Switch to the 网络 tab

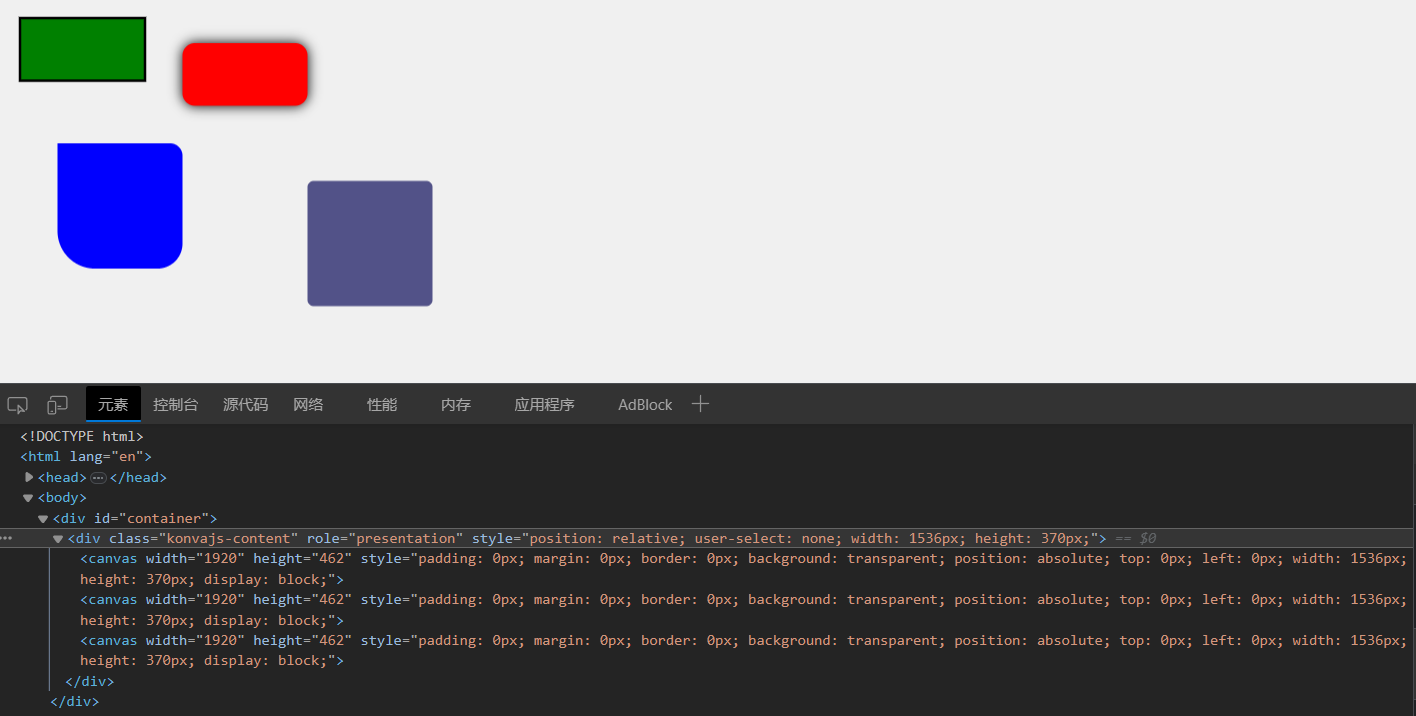[308, 405]
